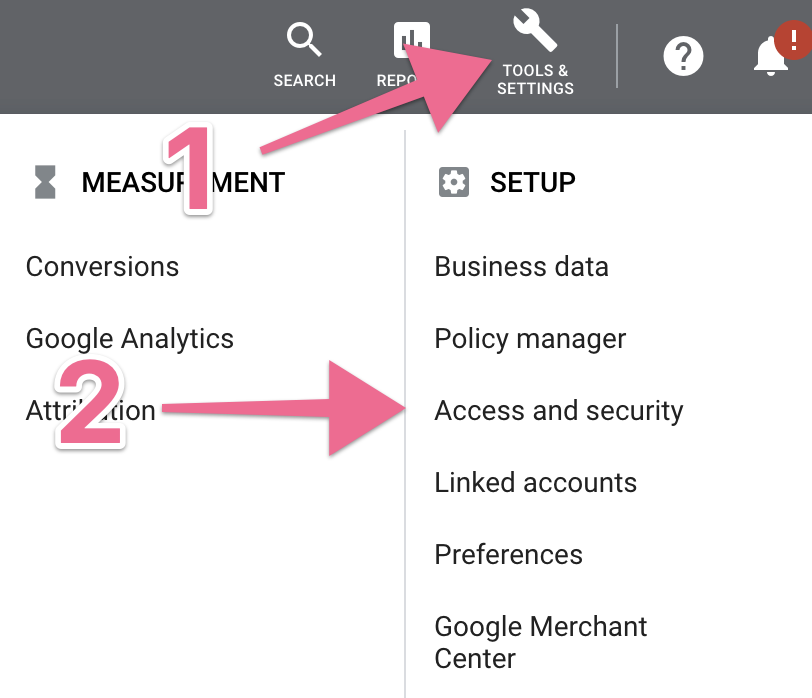
Task: Open Business data in Setup
Action: pyautogui.click(x=521, y=267)
